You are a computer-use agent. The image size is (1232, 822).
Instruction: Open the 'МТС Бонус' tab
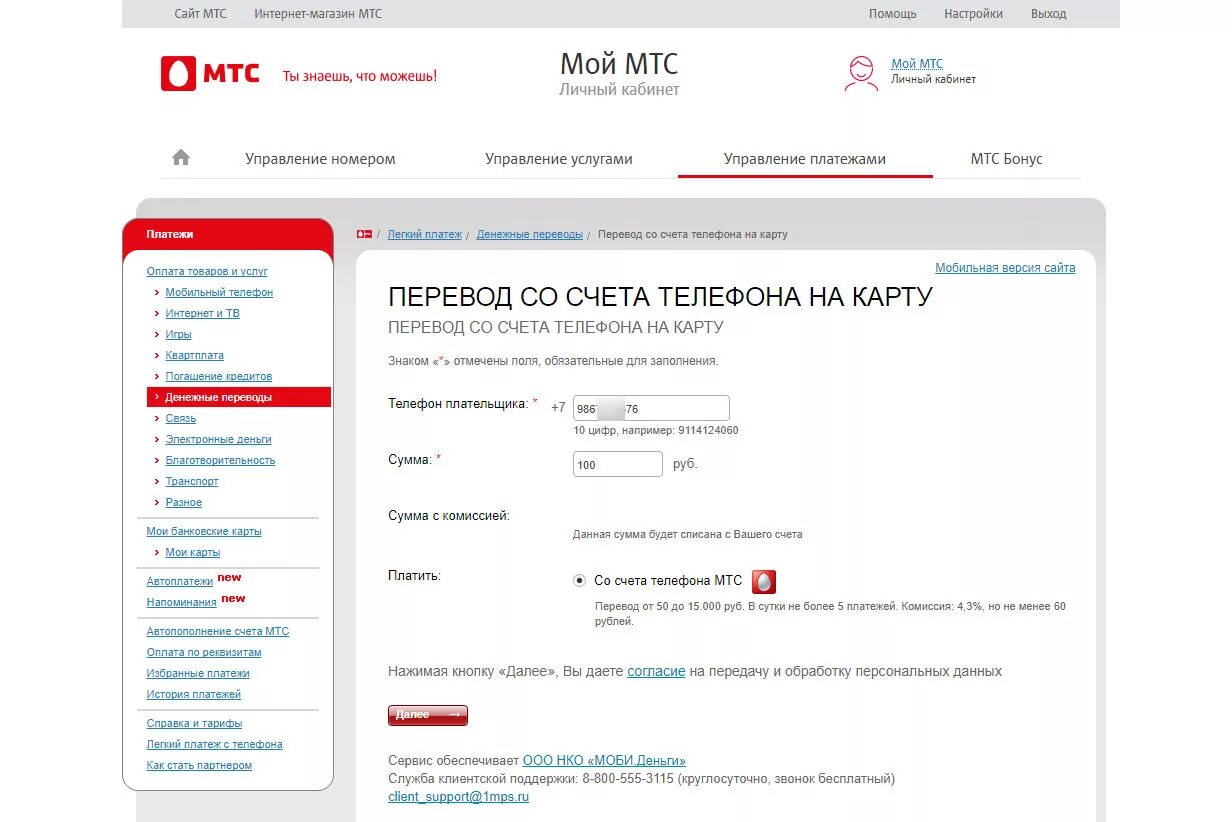point(1006,159)
